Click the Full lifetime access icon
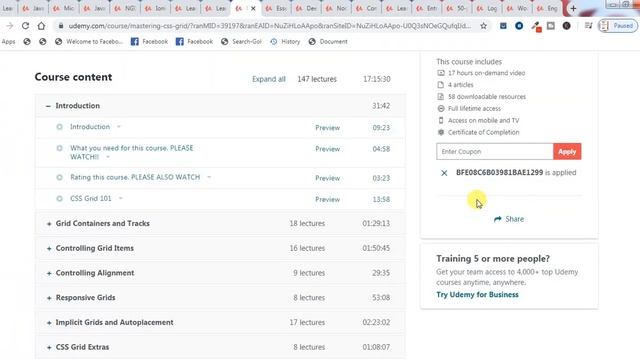Image resolution: width=640 pixels, height=360 pixels. 441,109
